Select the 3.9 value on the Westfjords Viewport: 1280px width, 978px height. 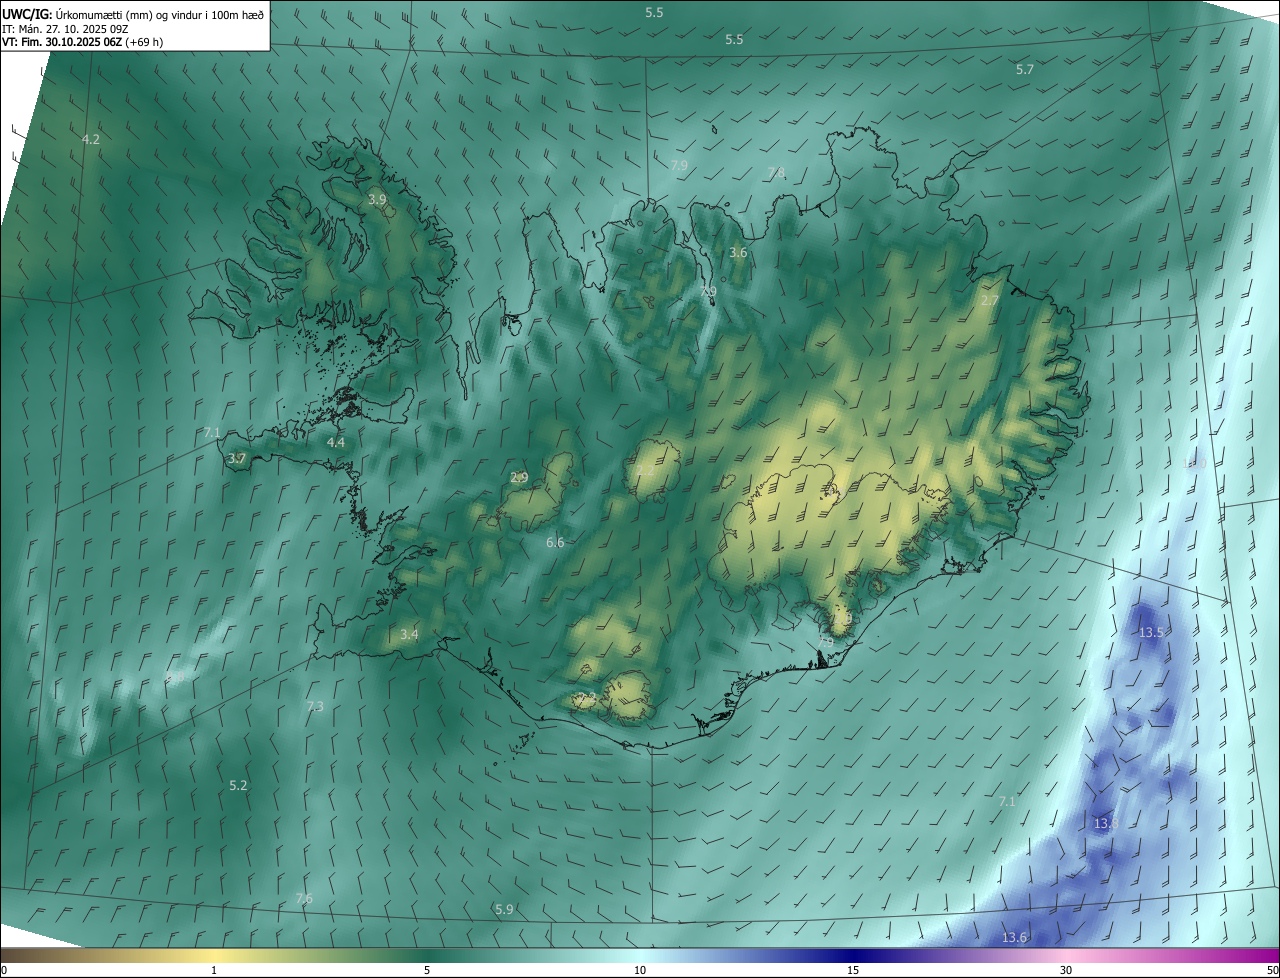coord(377,200)
